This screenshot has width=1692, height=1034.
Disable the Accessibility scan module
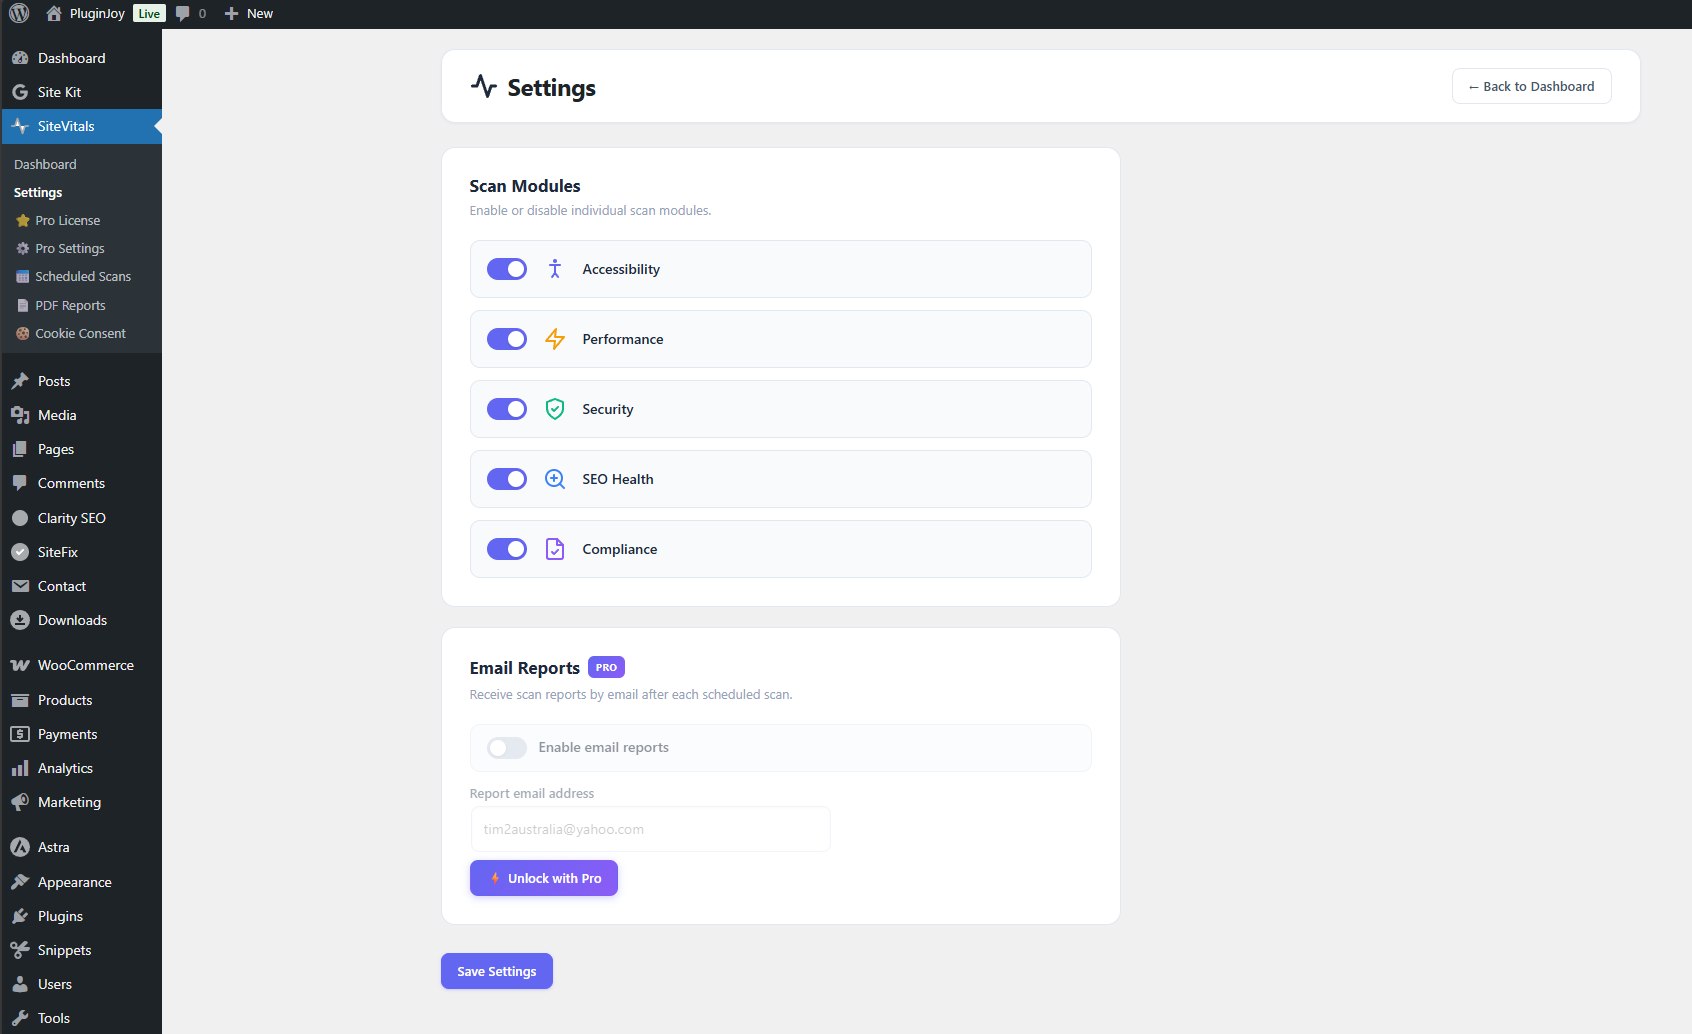[507, 269]
